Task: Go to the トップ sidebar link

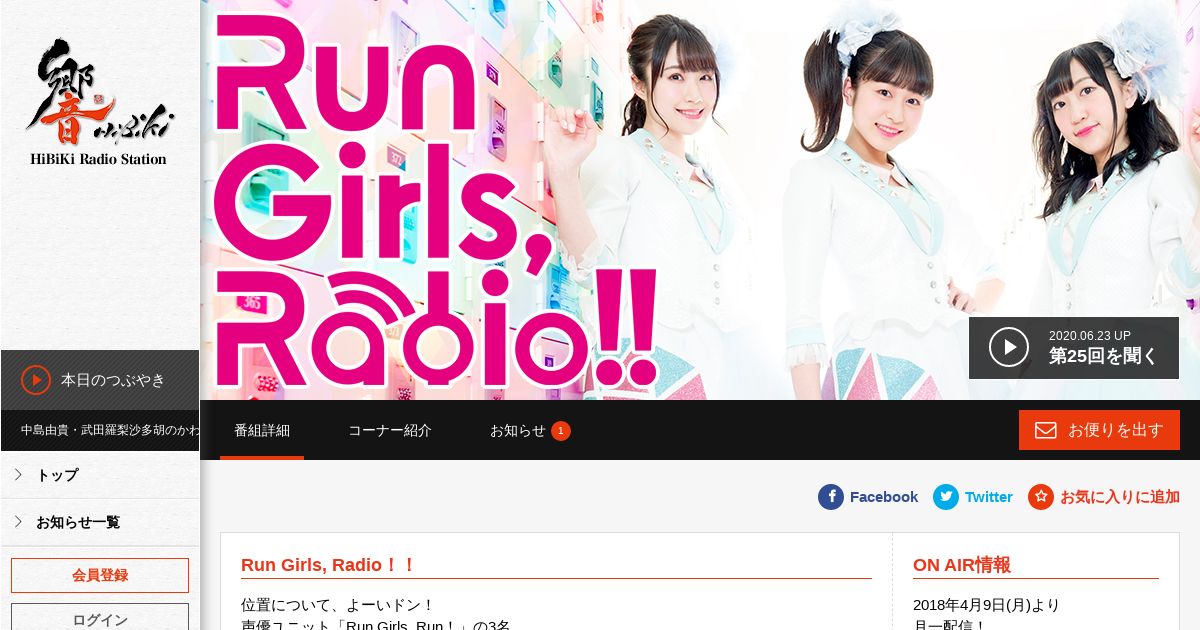Action: point(57,475)
